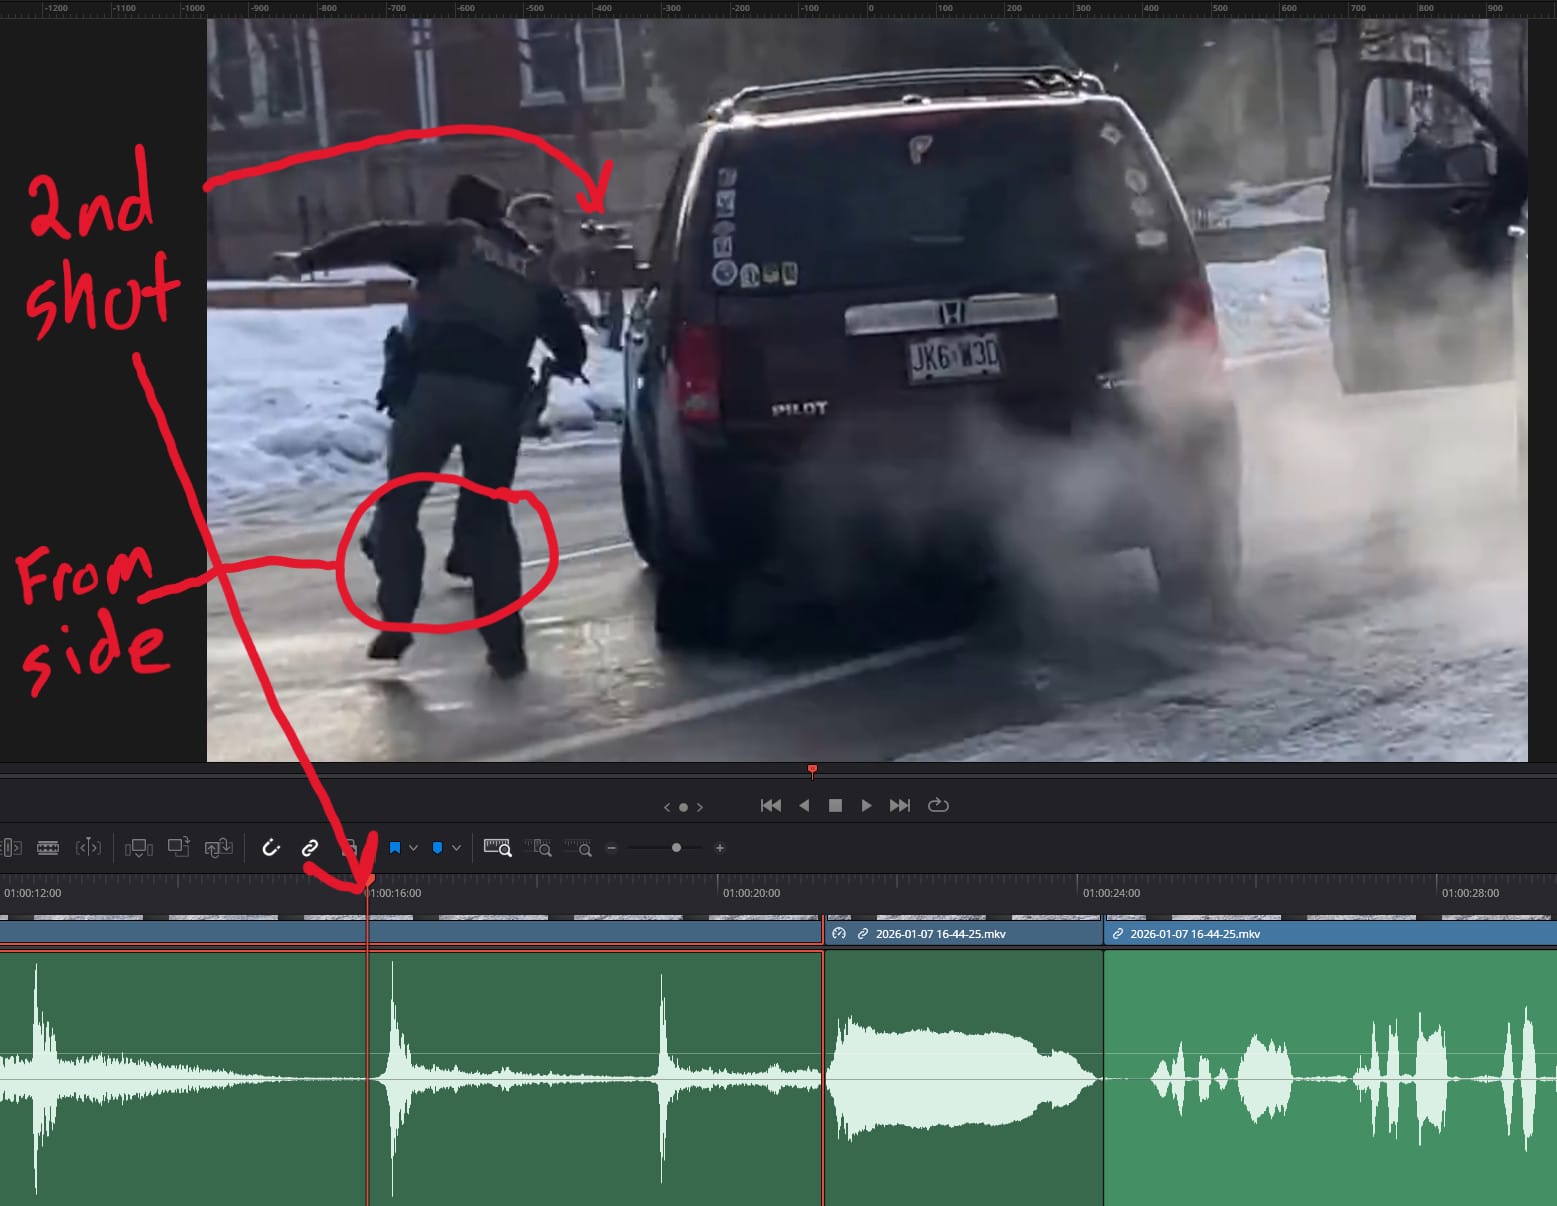Click the timeline zoom slider handle

[676, 848]
